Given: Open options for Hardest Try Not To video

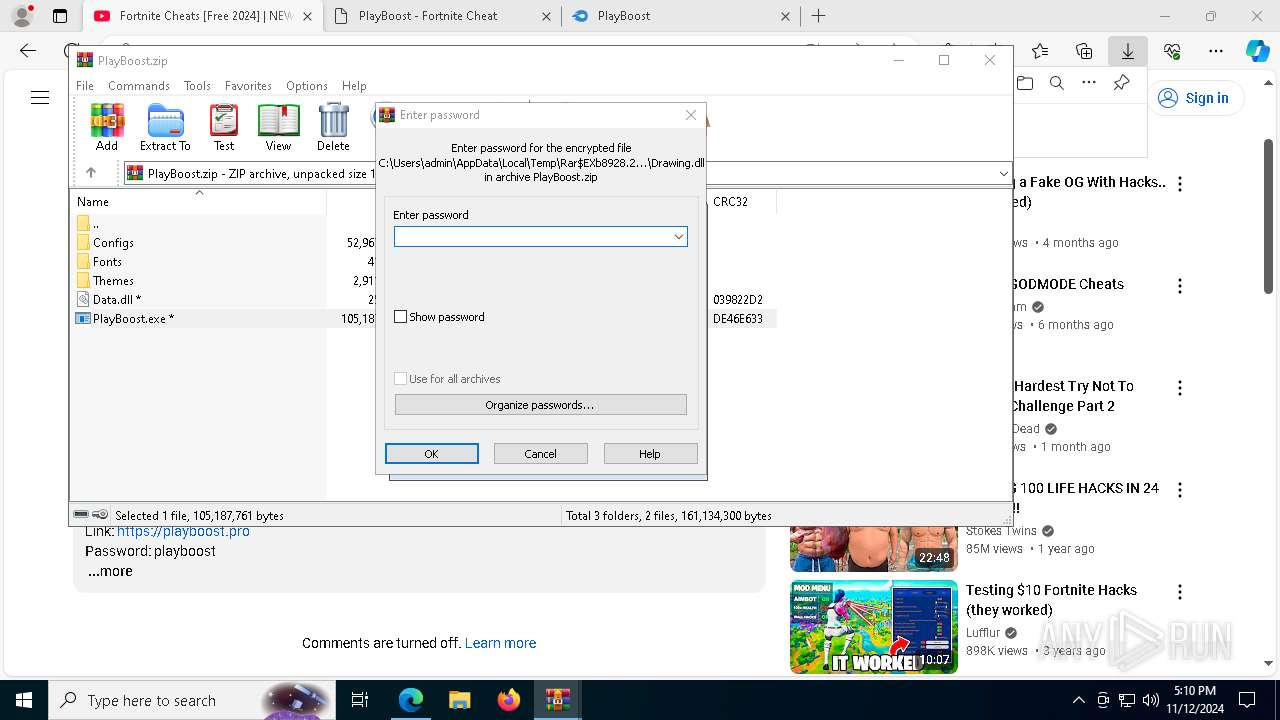Looking at the screenshot, I should coord(1180,388).
